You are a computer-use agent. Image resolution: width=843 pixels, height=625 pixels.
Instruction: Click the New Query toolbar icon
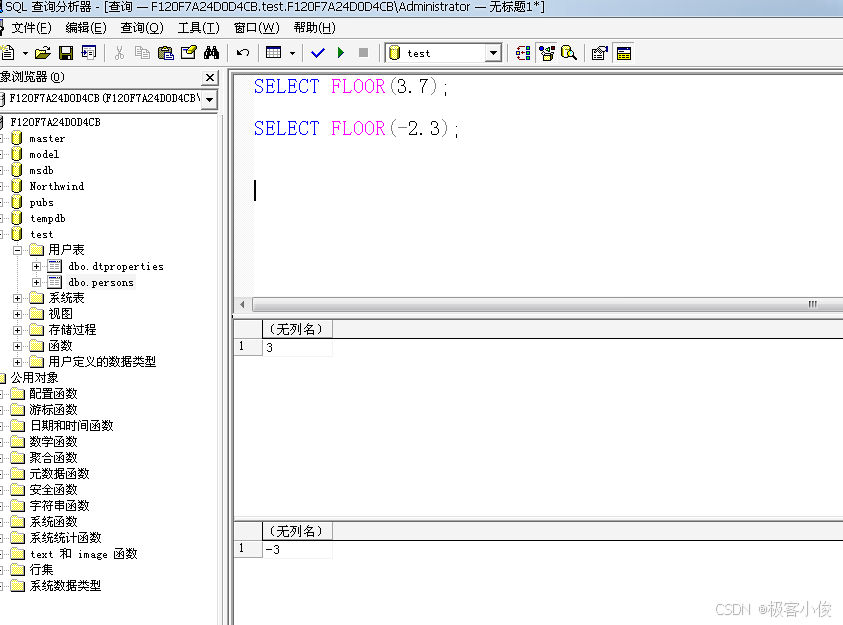click(8, 53)
